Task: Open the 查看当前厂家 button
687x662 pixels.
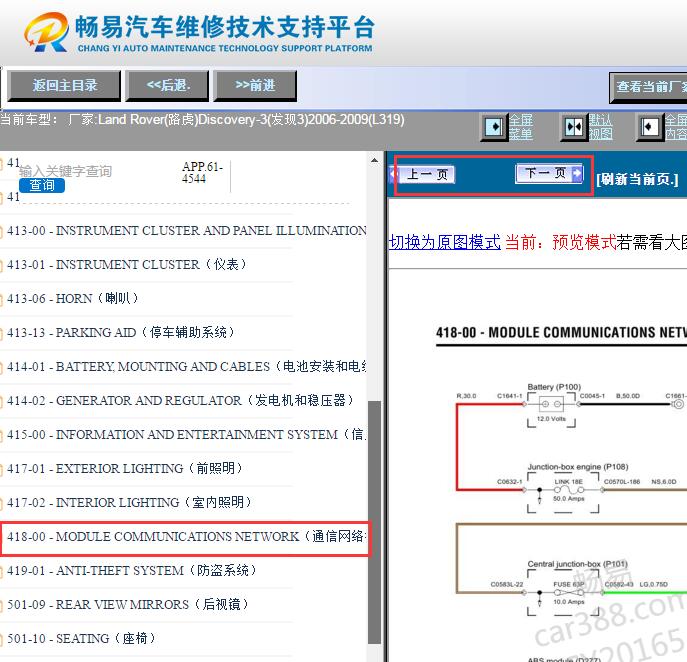Action: click(648, 87)
